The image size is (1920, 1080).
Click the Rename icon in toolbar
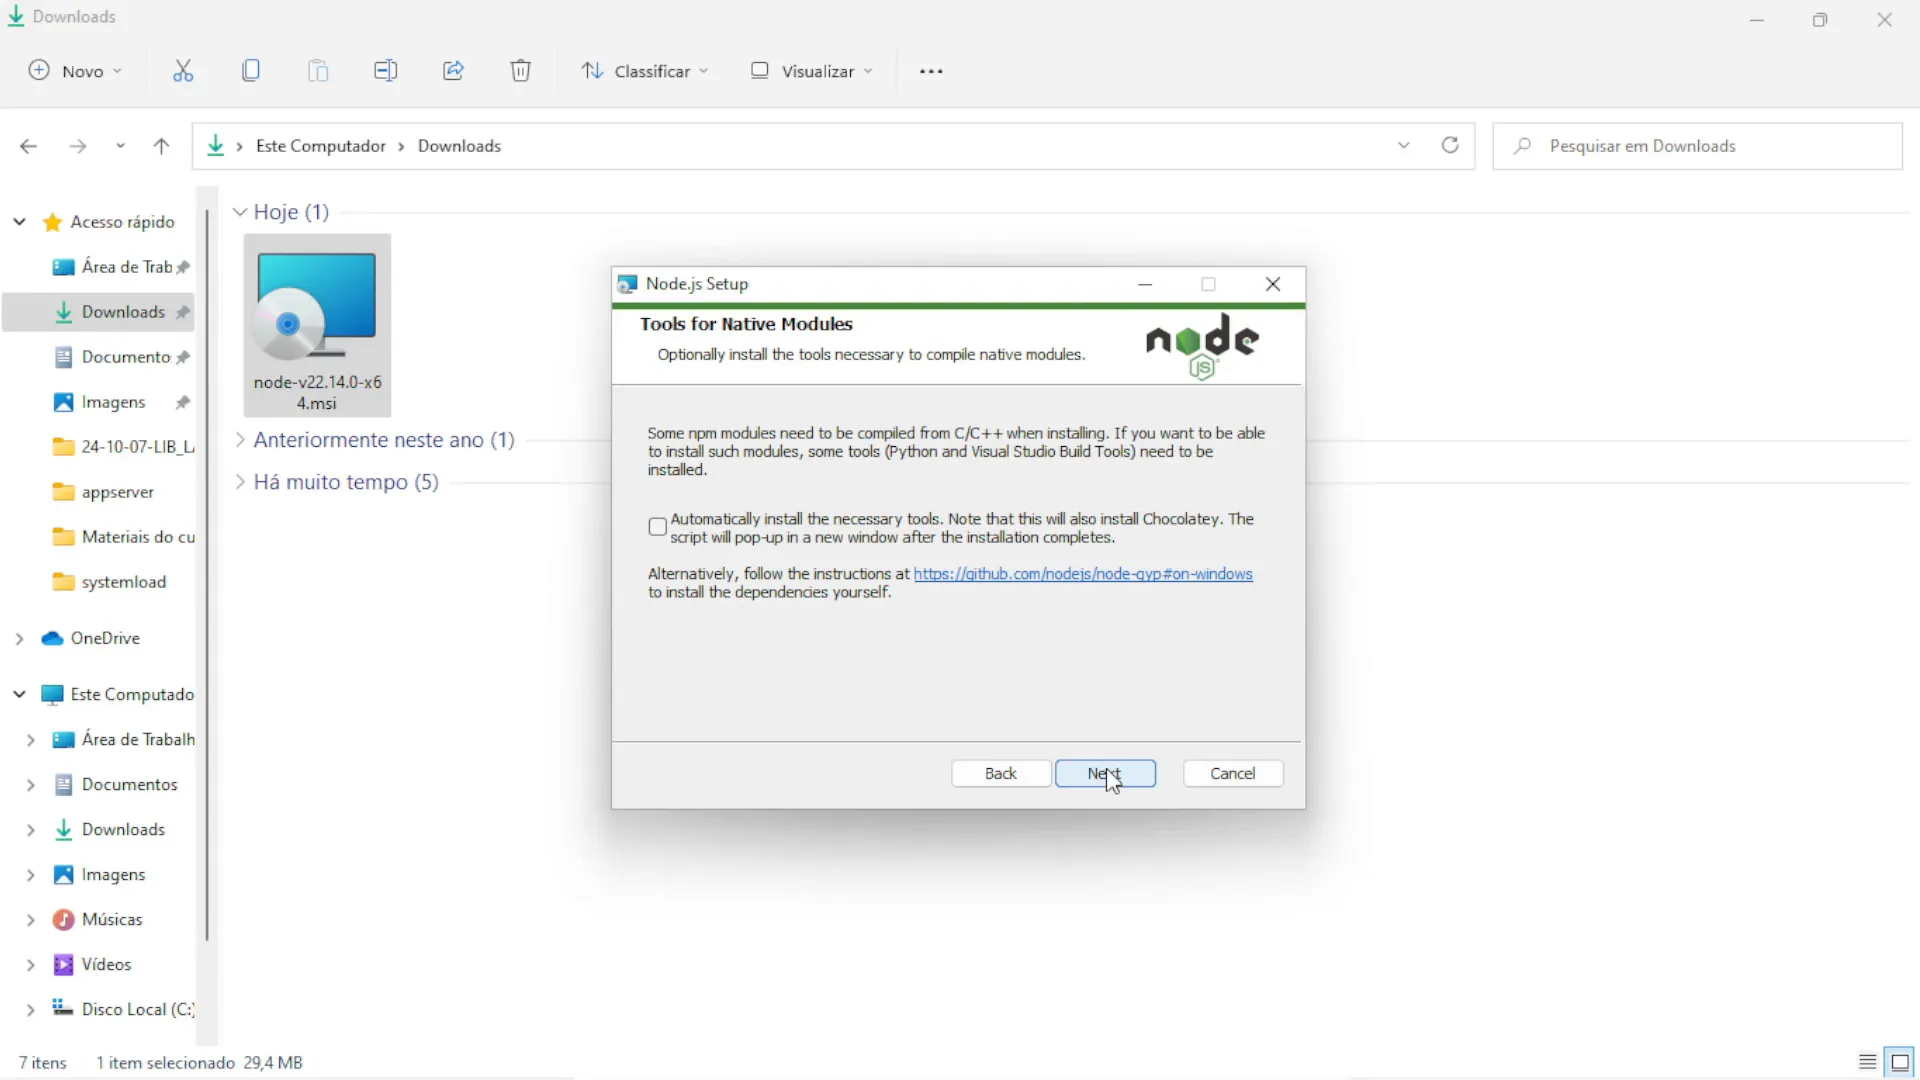click(x=385, y=71)
